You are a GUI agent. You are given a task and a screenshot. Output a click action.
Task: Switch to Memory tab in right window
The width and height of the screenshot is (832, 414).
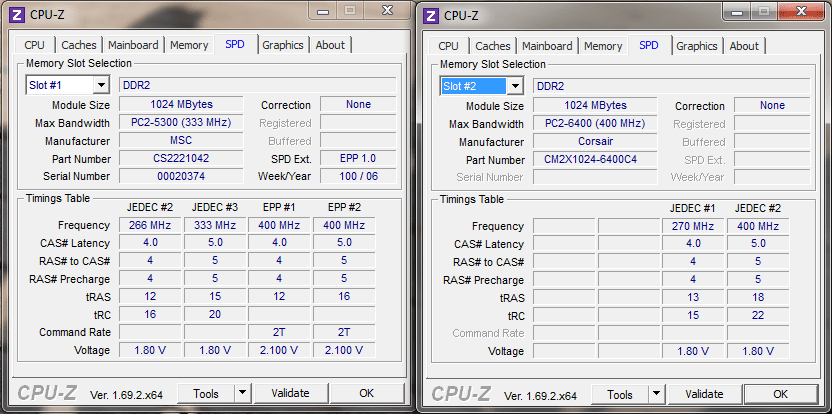coord(603,46)
